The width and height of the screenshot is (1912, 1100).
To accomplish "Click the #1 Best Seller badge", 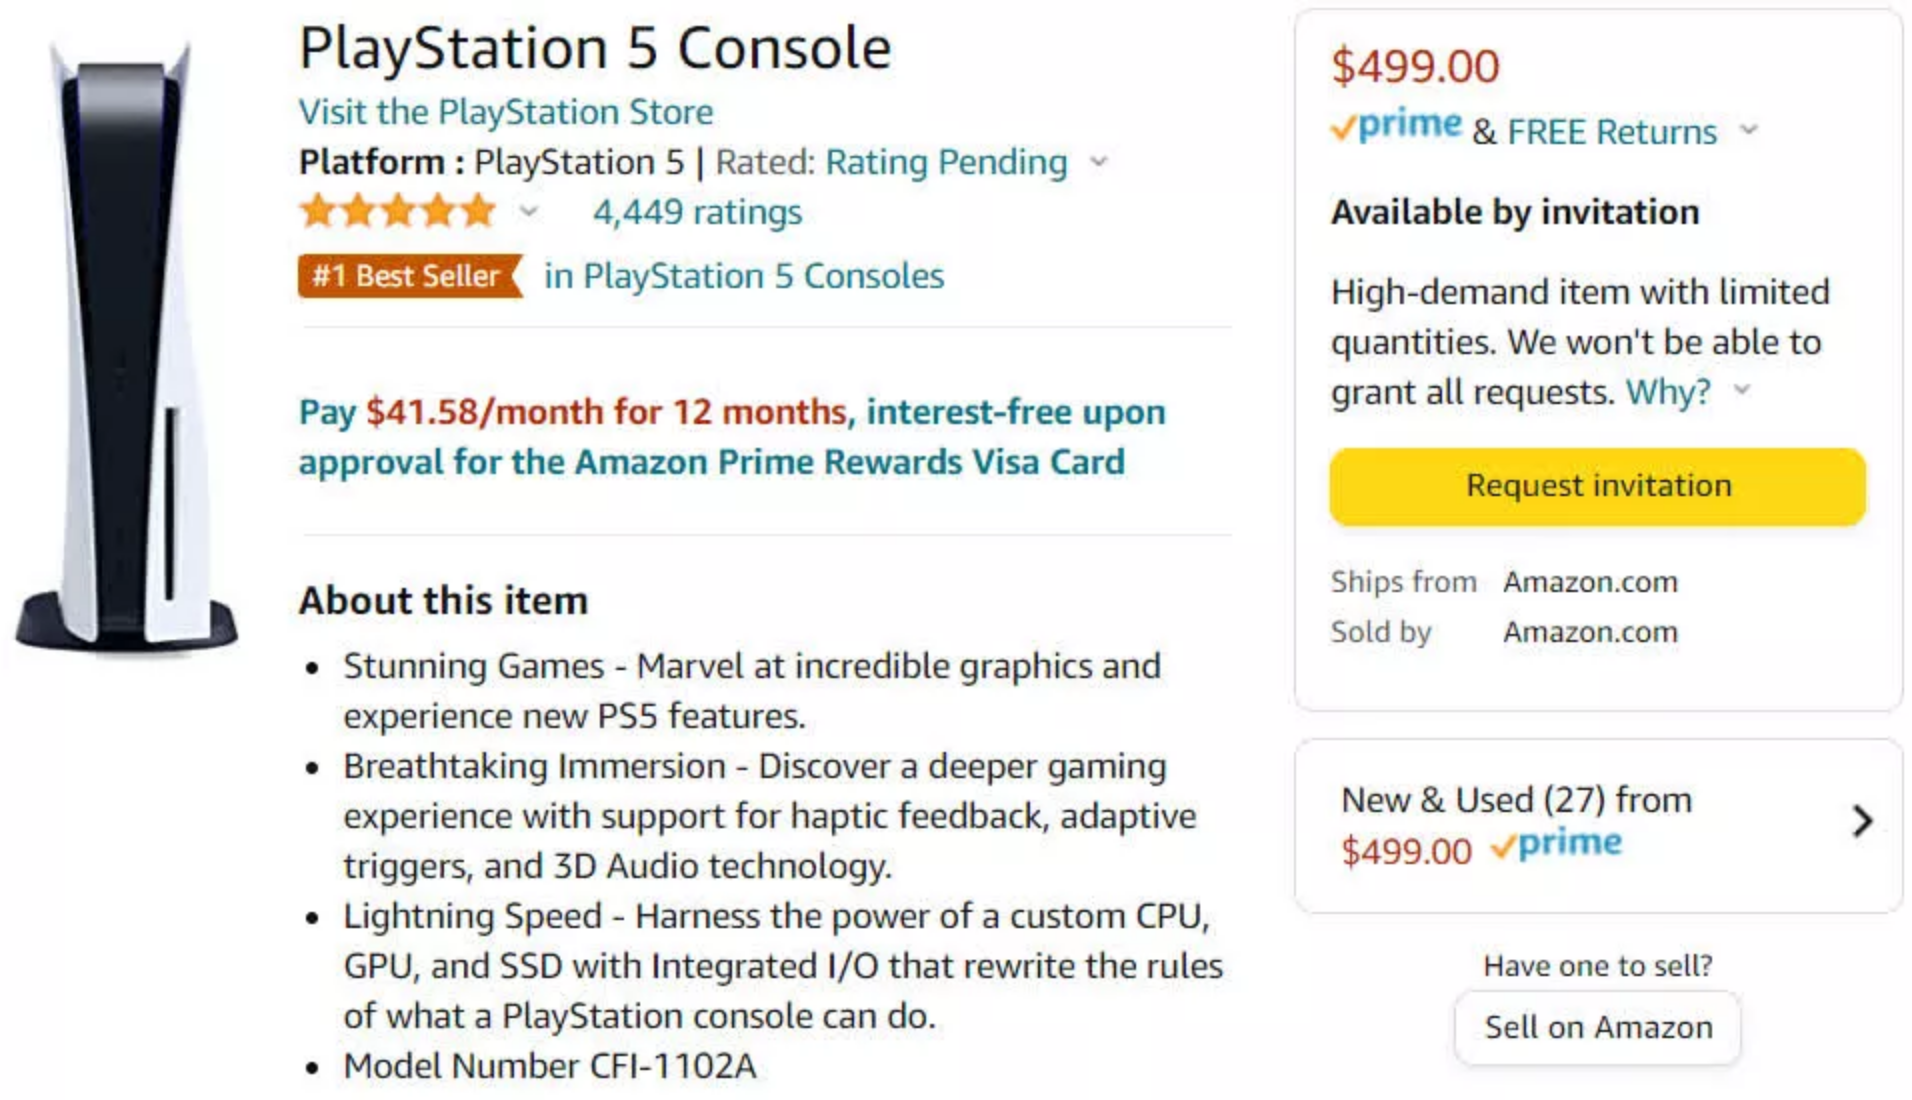I will coord(409,276).
